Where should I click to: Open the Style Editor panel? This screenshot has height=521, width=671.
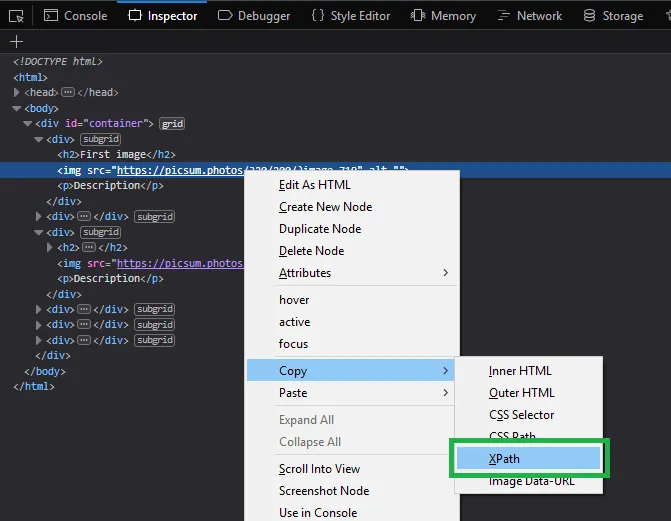click(350, 16)
